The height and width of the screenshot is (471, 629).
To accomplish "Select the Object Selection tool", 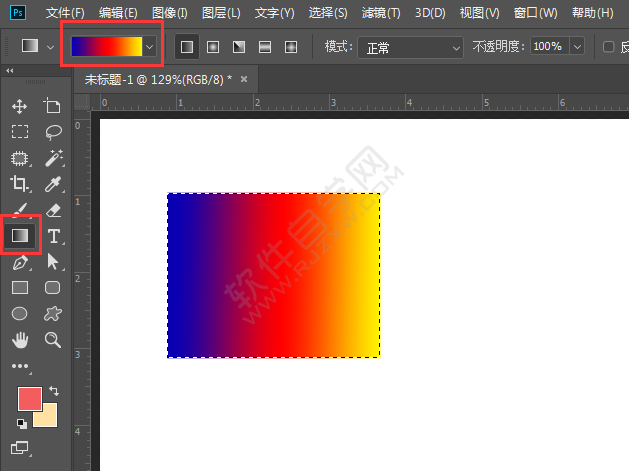I will point(20,158).
